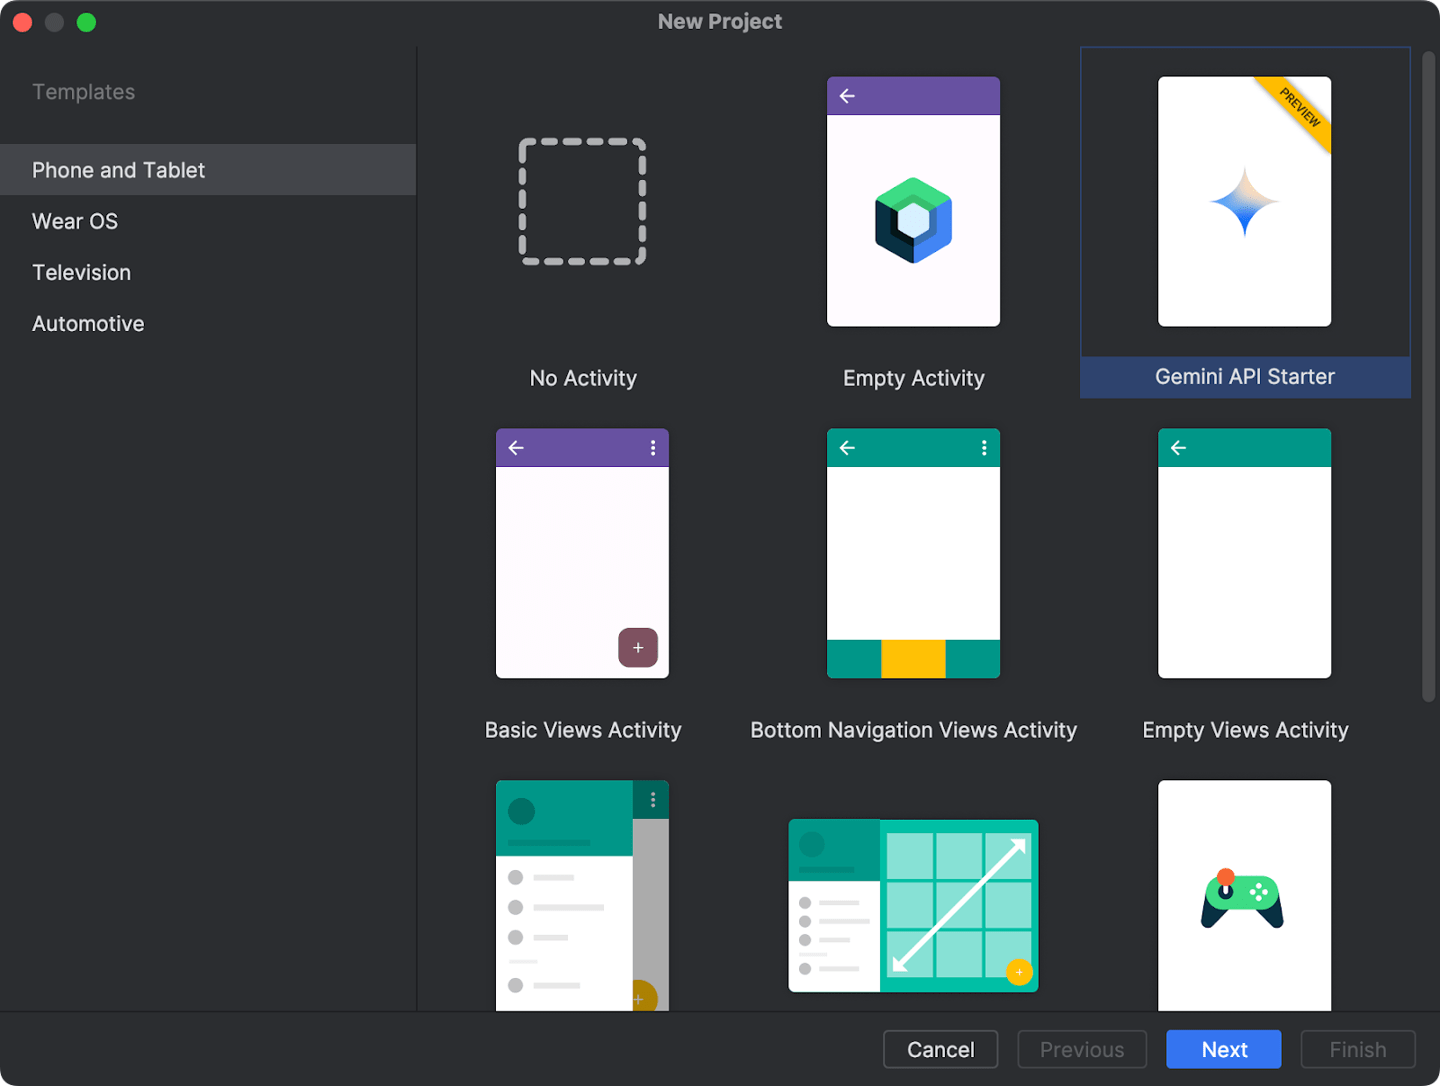Viewport: 1440px width, 1086px height.
Task: Select the Gemini API Starter template
Action: click(1244, 202)
